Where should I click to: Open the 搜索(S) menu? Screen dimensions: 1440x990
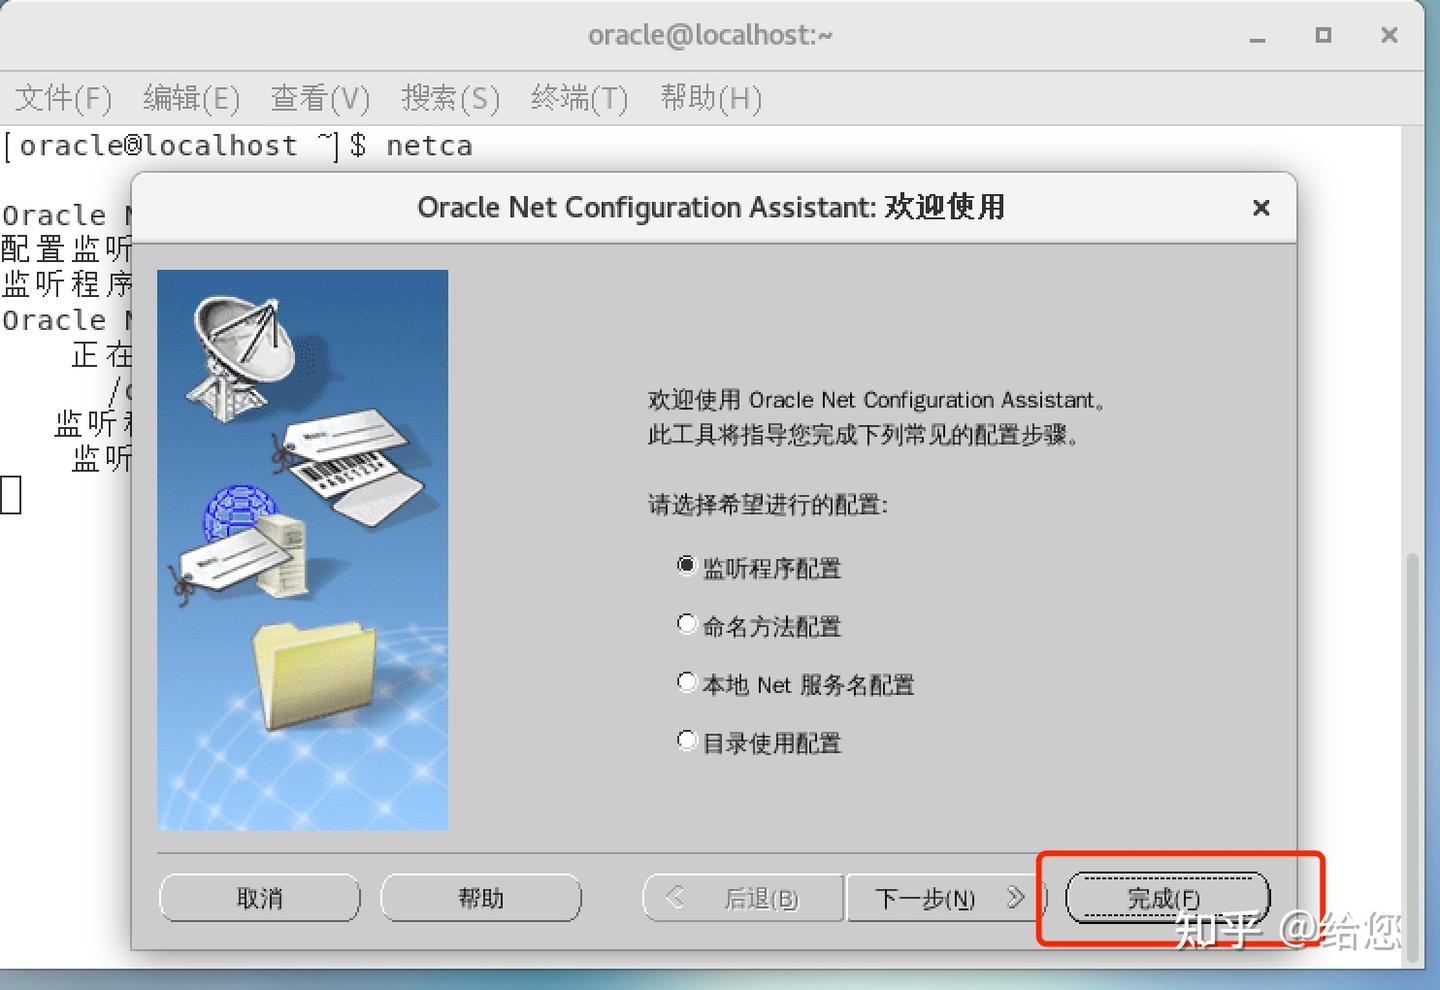point(450,97)
